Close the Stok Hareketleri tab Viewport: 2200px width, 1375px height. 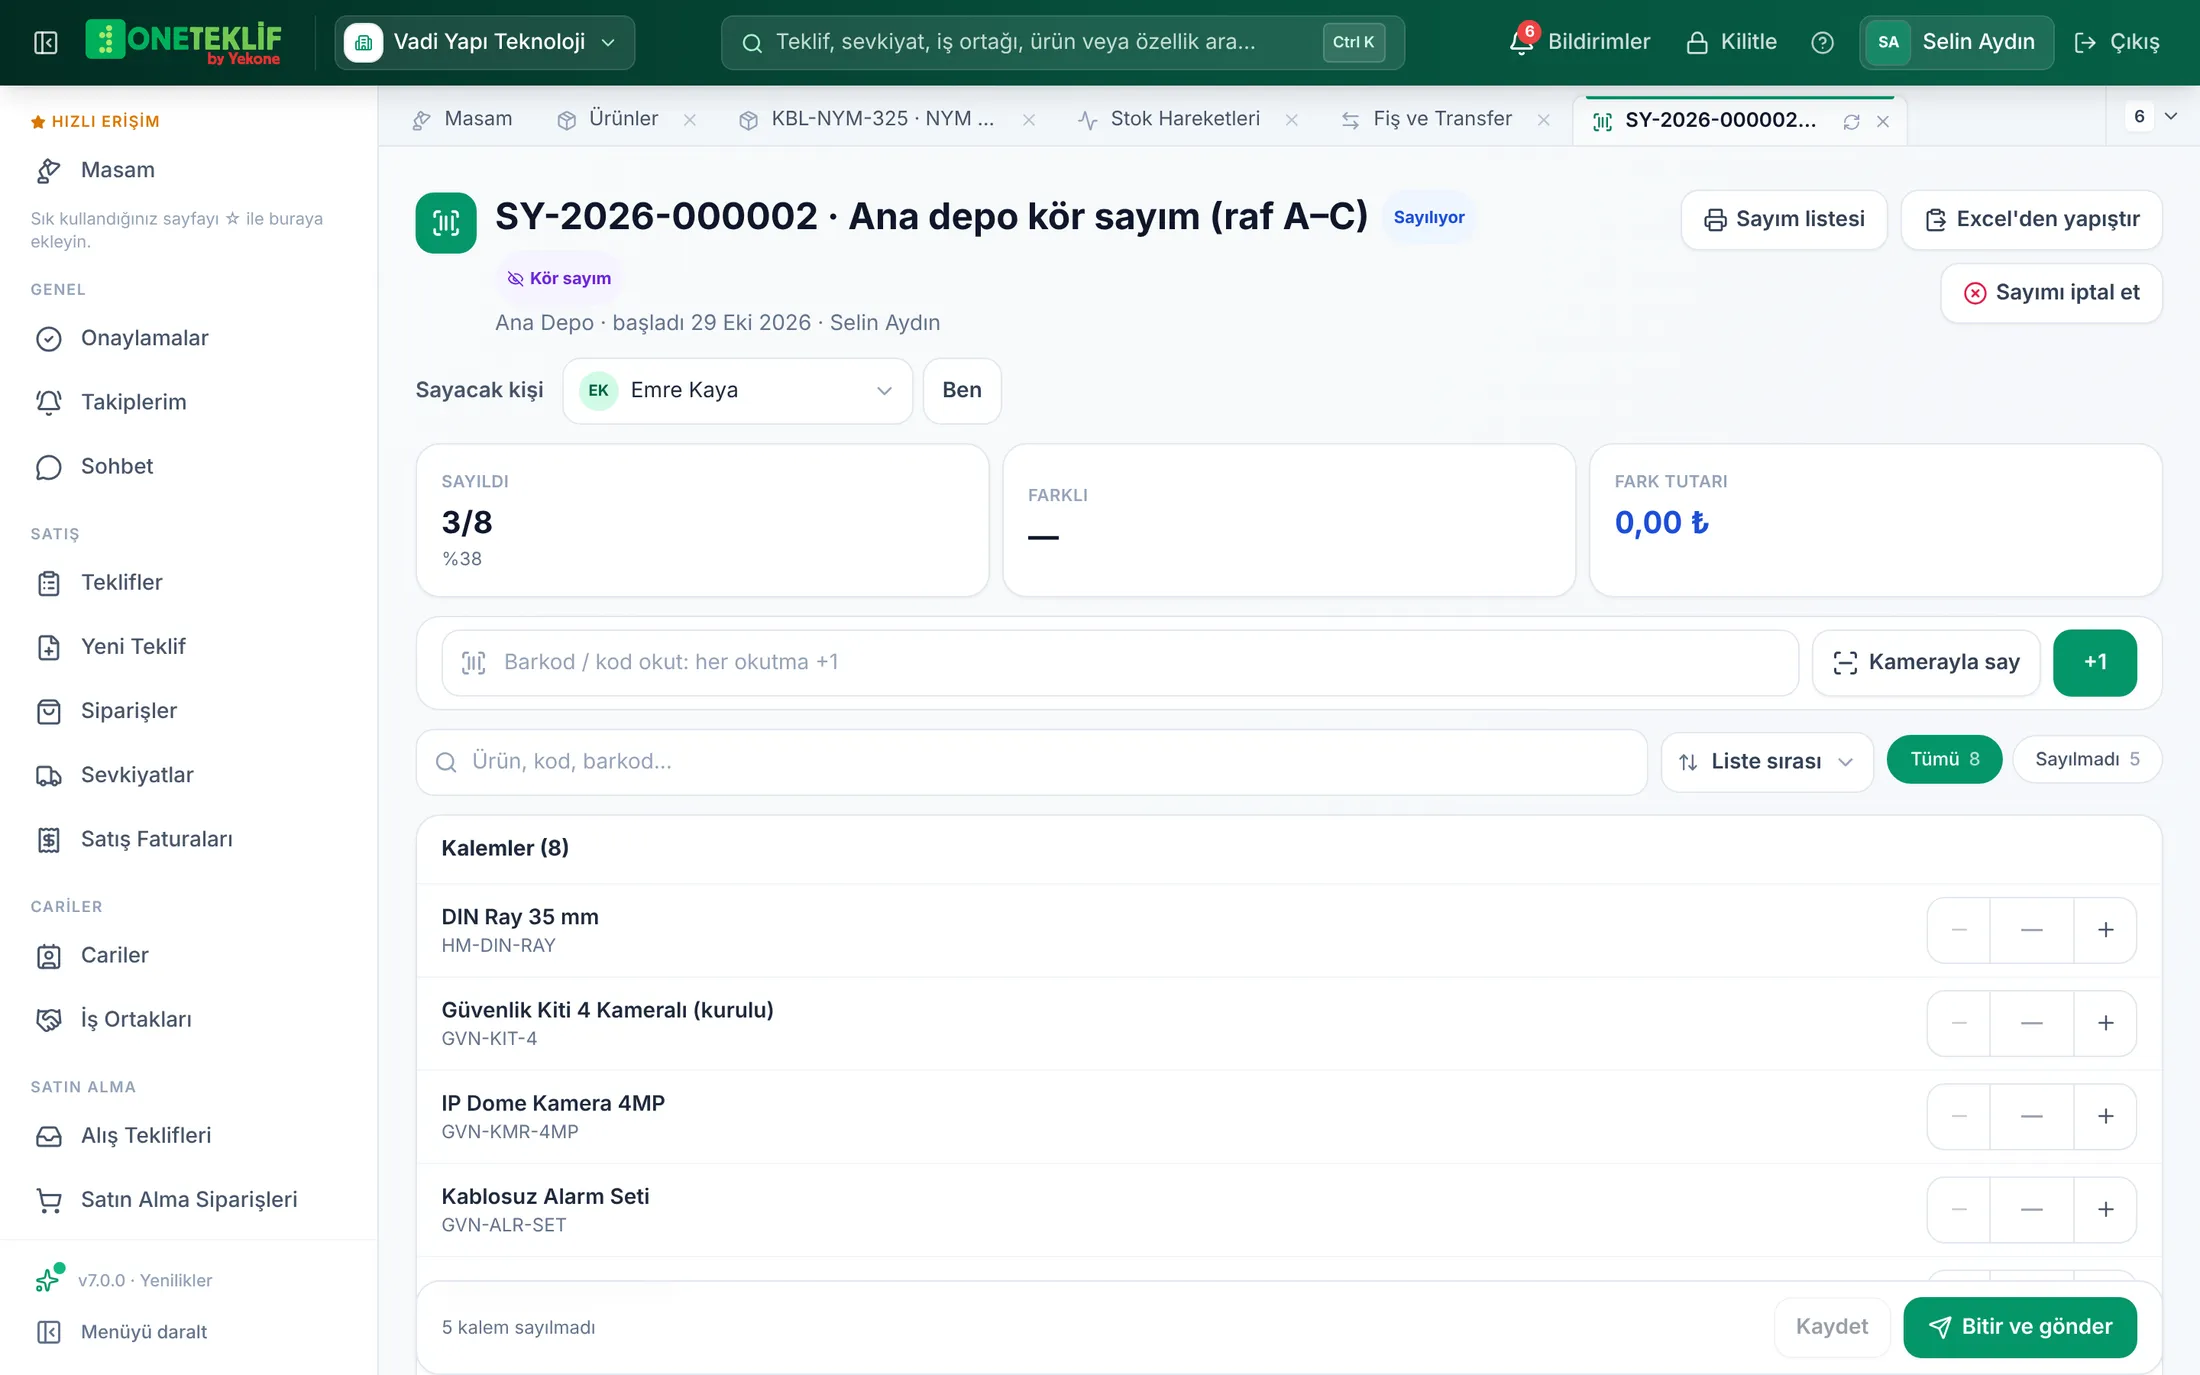pos(1292,120)
